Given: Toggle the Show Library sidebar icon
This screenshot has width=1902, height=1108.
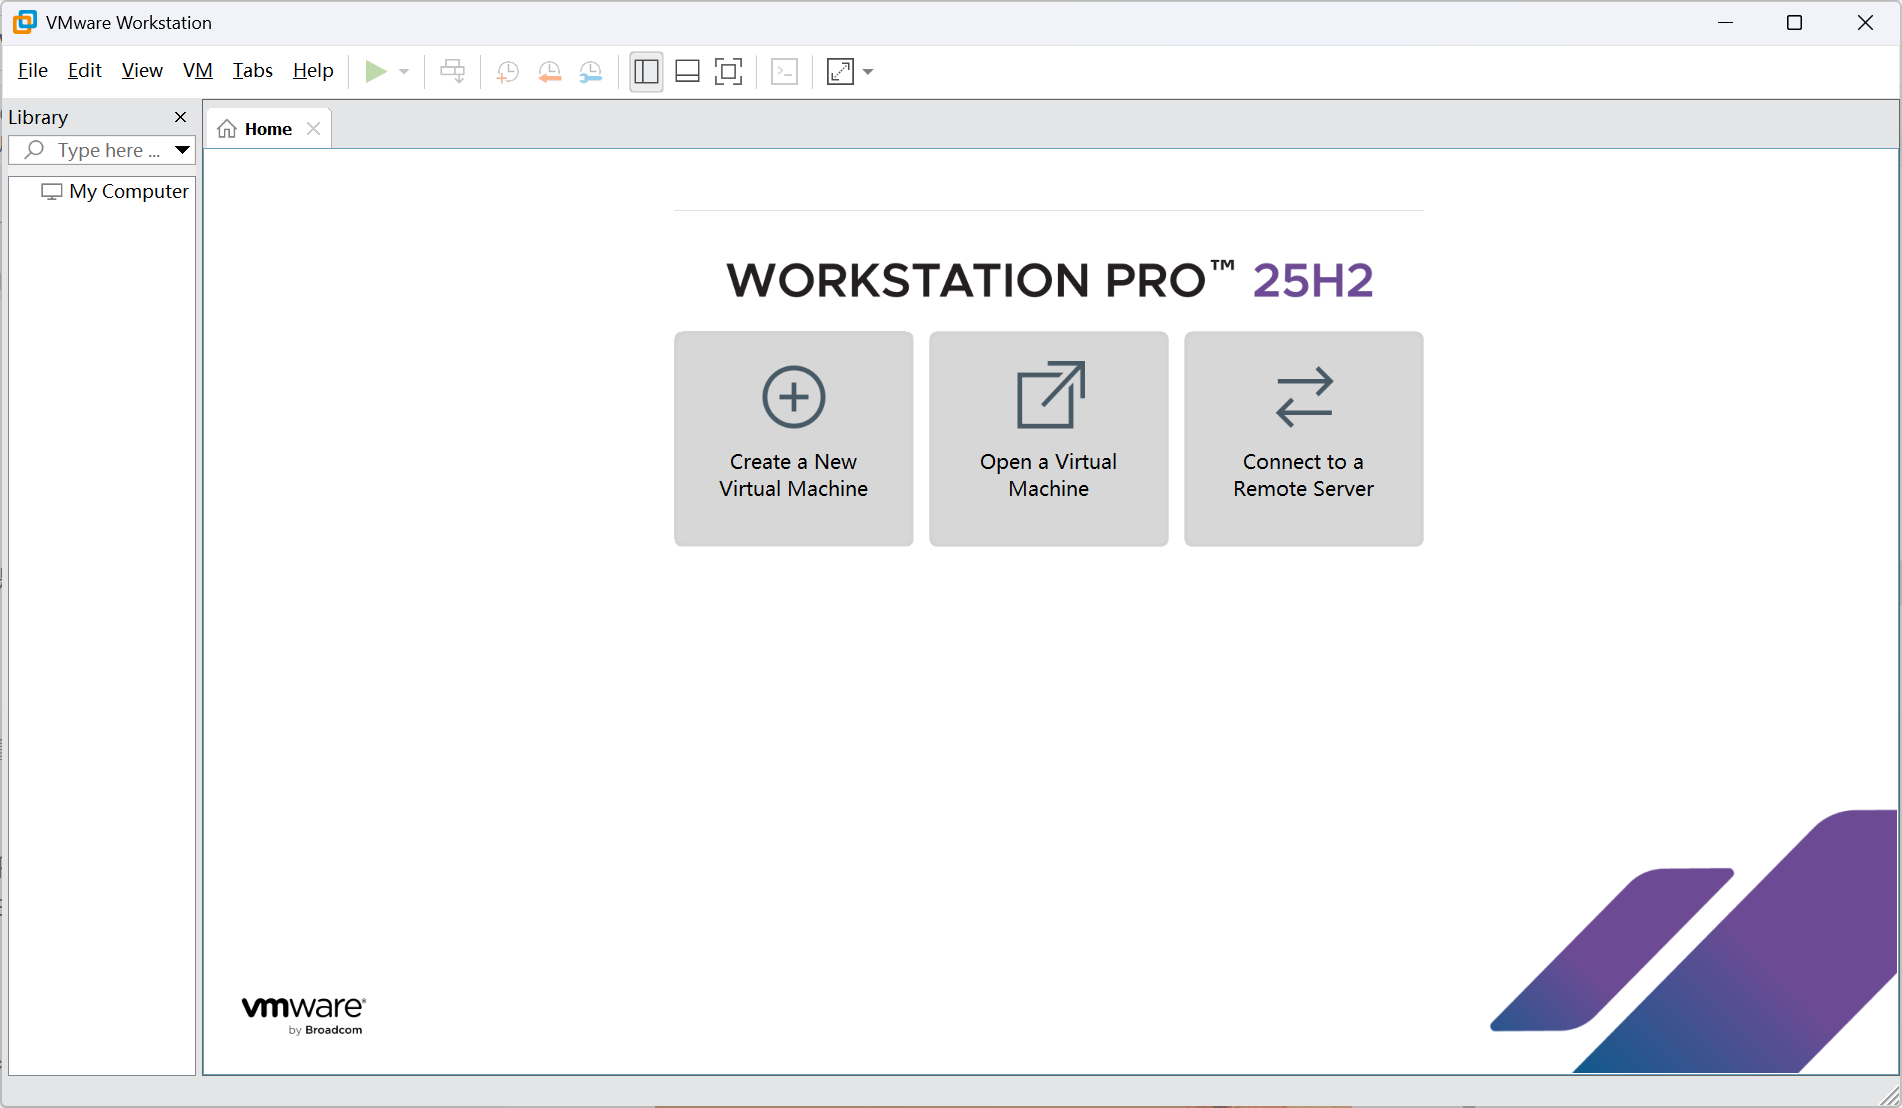Looking at the screenshot, I should [646, 71].
